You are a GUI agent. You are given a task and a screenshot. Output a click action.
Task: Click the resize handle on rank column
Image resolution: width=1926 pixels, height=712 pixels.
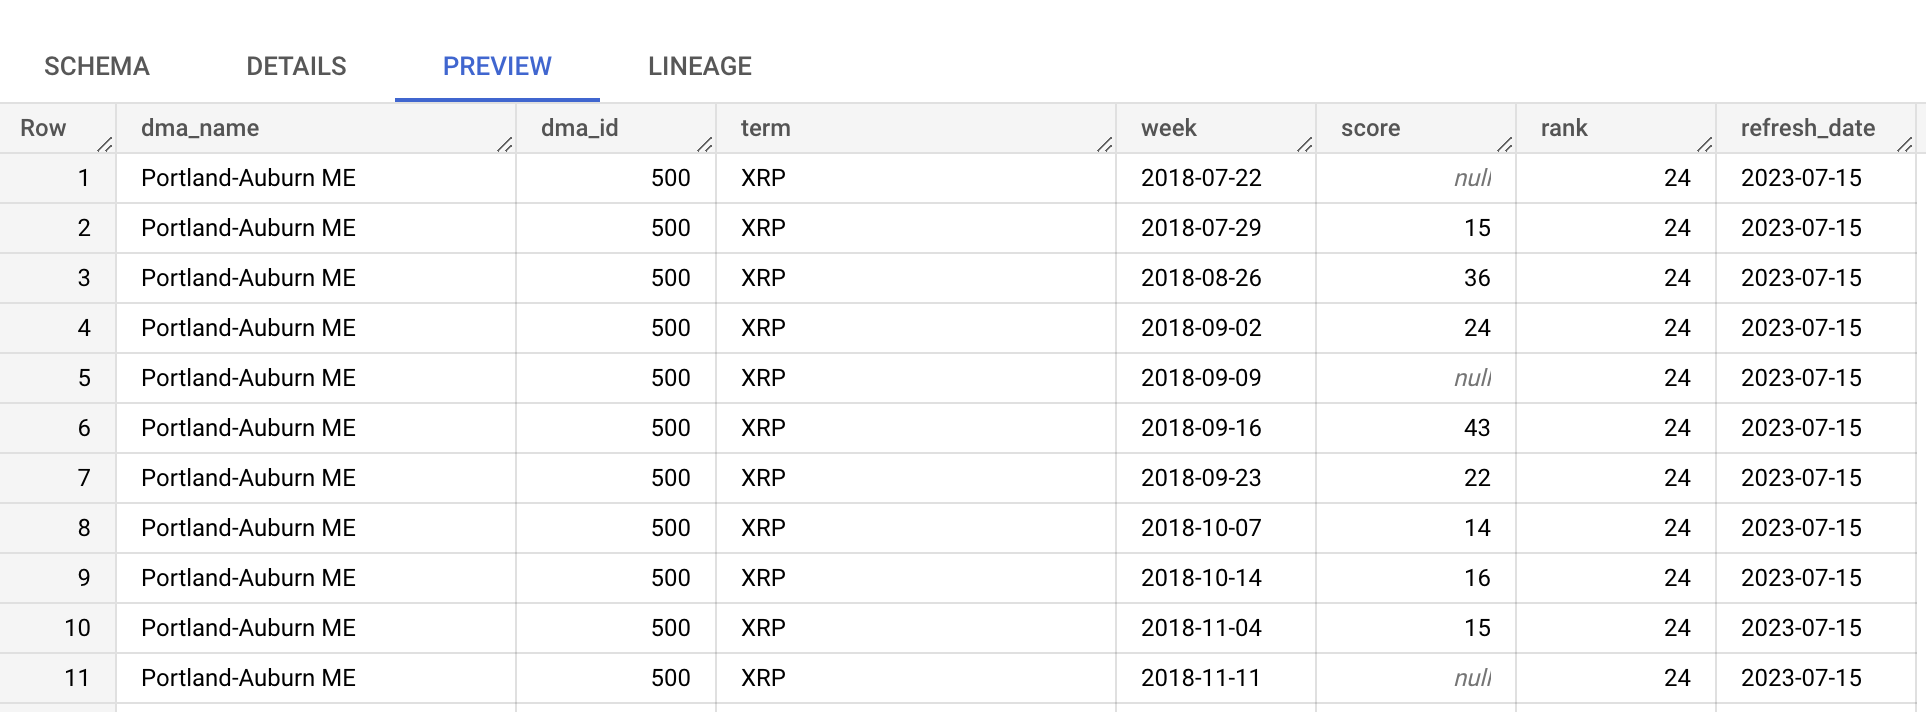(x=1705, y=144)
